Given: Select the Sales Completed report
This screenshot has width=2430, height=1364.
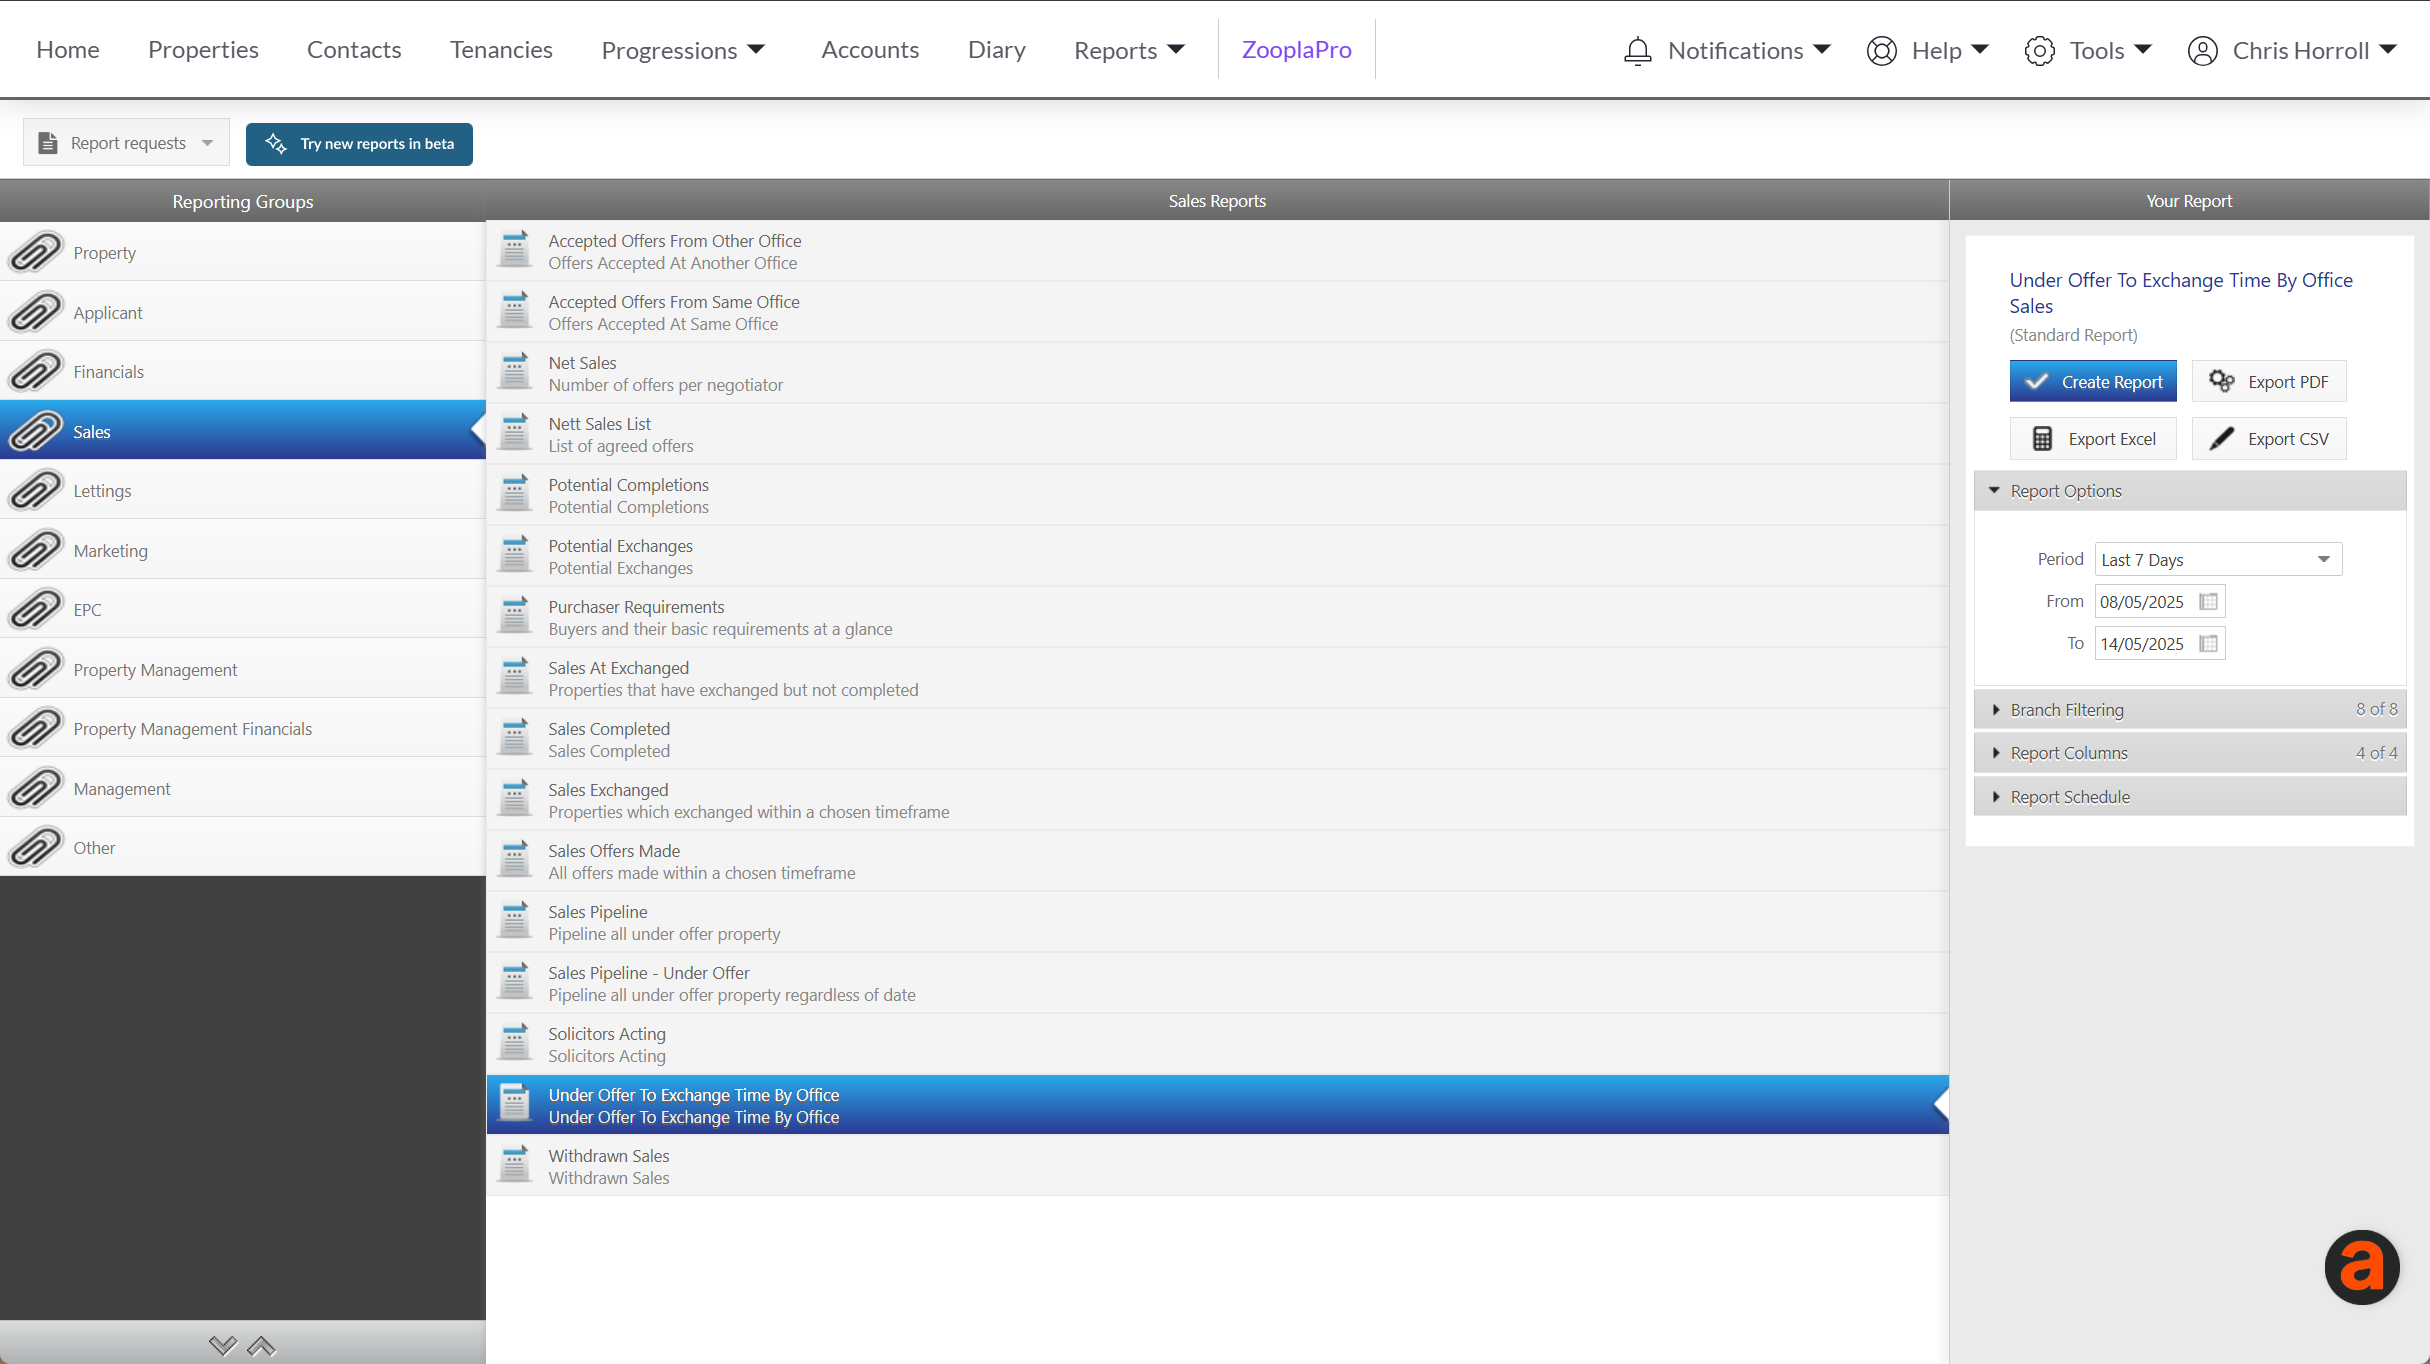Looking at the screenshot, I should [1217, 739].
